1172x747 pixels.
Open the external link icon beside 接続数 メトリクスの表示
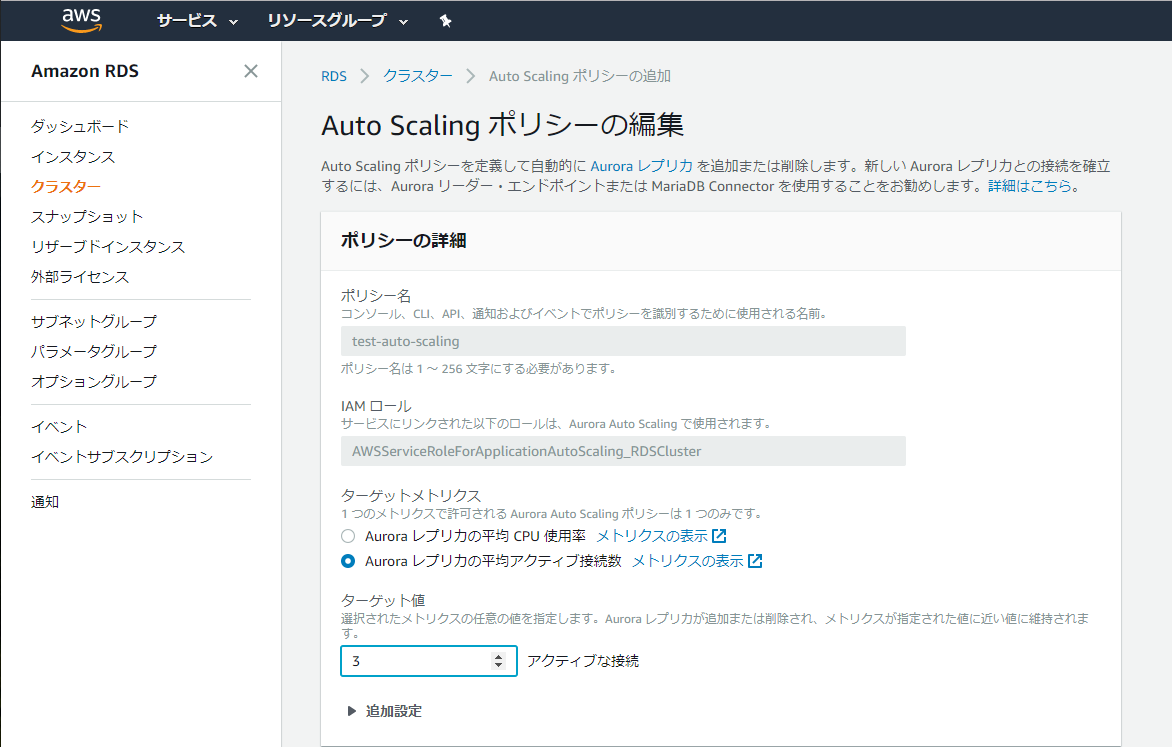754,561
